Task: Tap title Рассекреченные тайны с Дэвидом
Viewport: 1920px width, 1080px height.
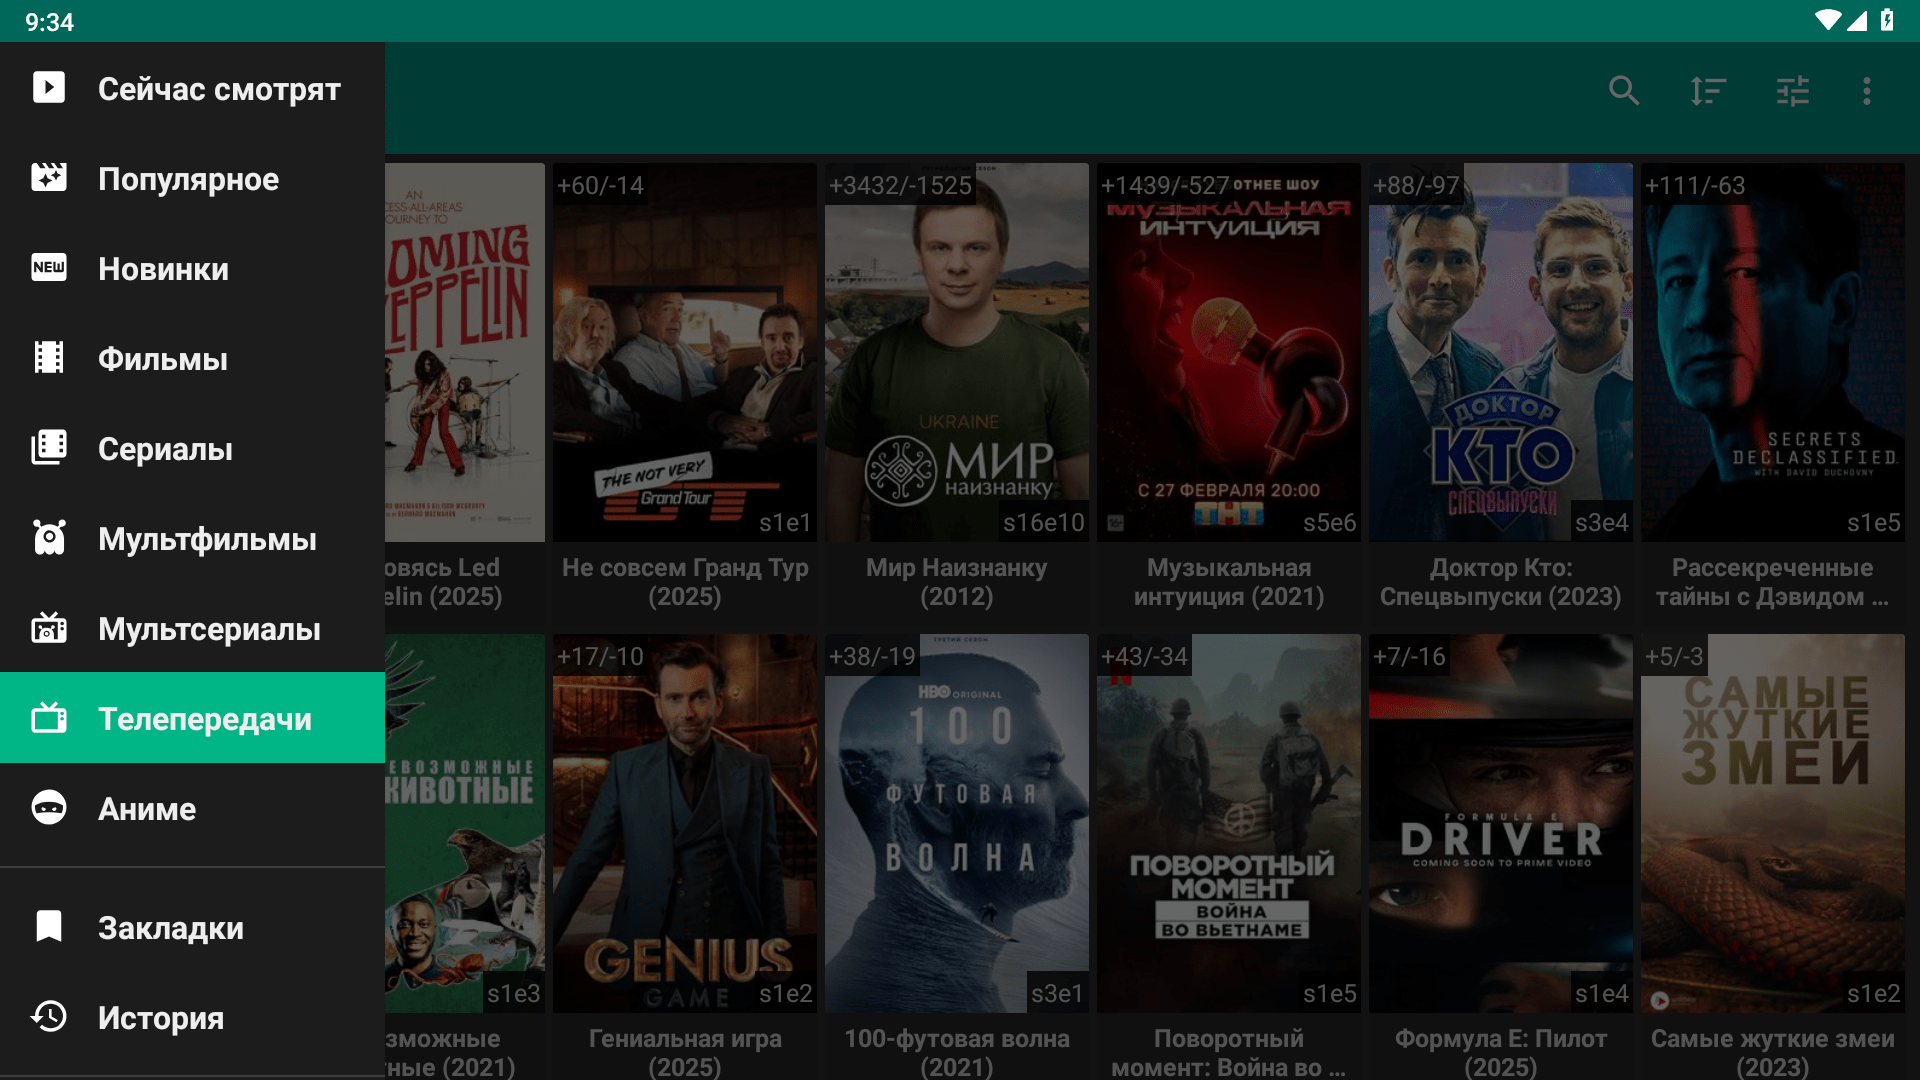Action: [1773, 582]
